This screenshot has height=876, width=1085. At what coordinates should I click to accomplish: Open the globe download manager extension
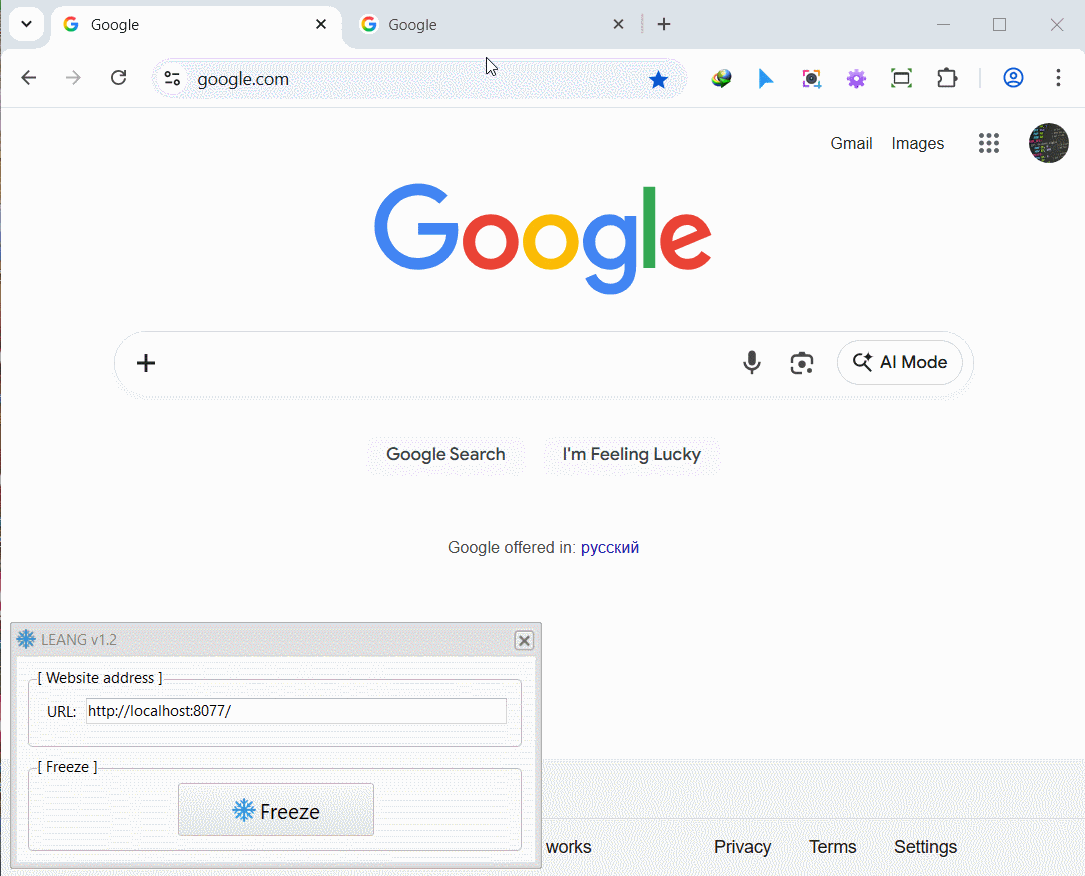(x=721, y=78)
